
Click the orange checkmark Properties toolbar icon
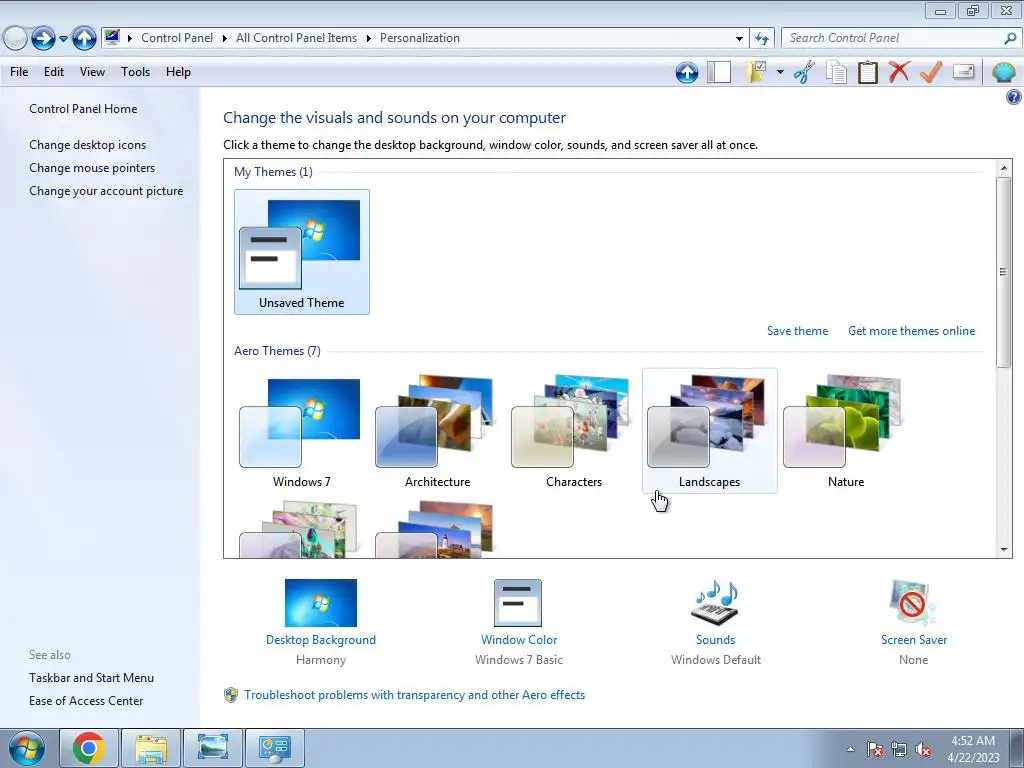pos(931,72)
